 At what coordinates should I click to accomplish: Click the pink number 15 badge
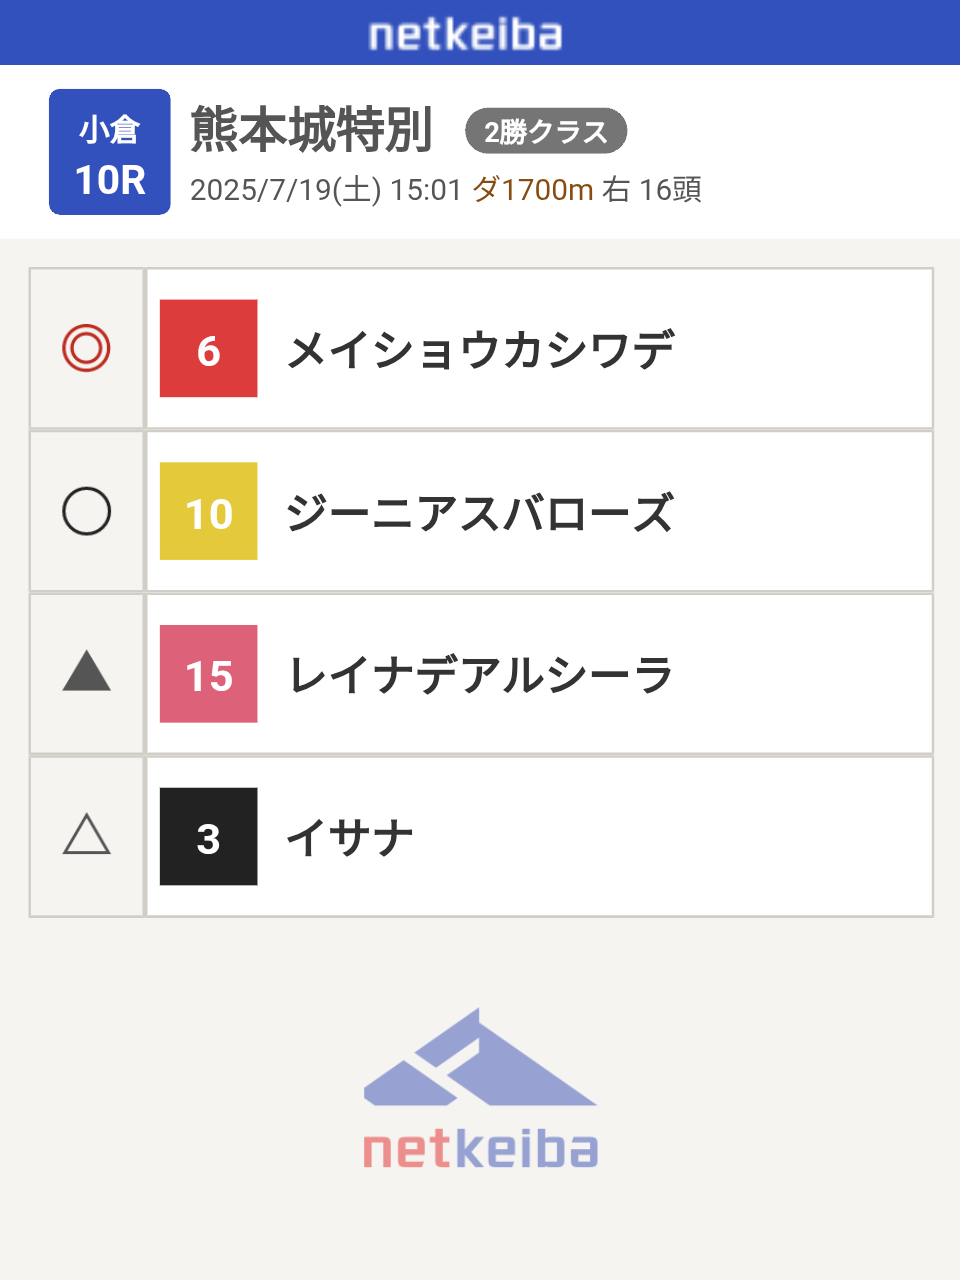(209, 674)
